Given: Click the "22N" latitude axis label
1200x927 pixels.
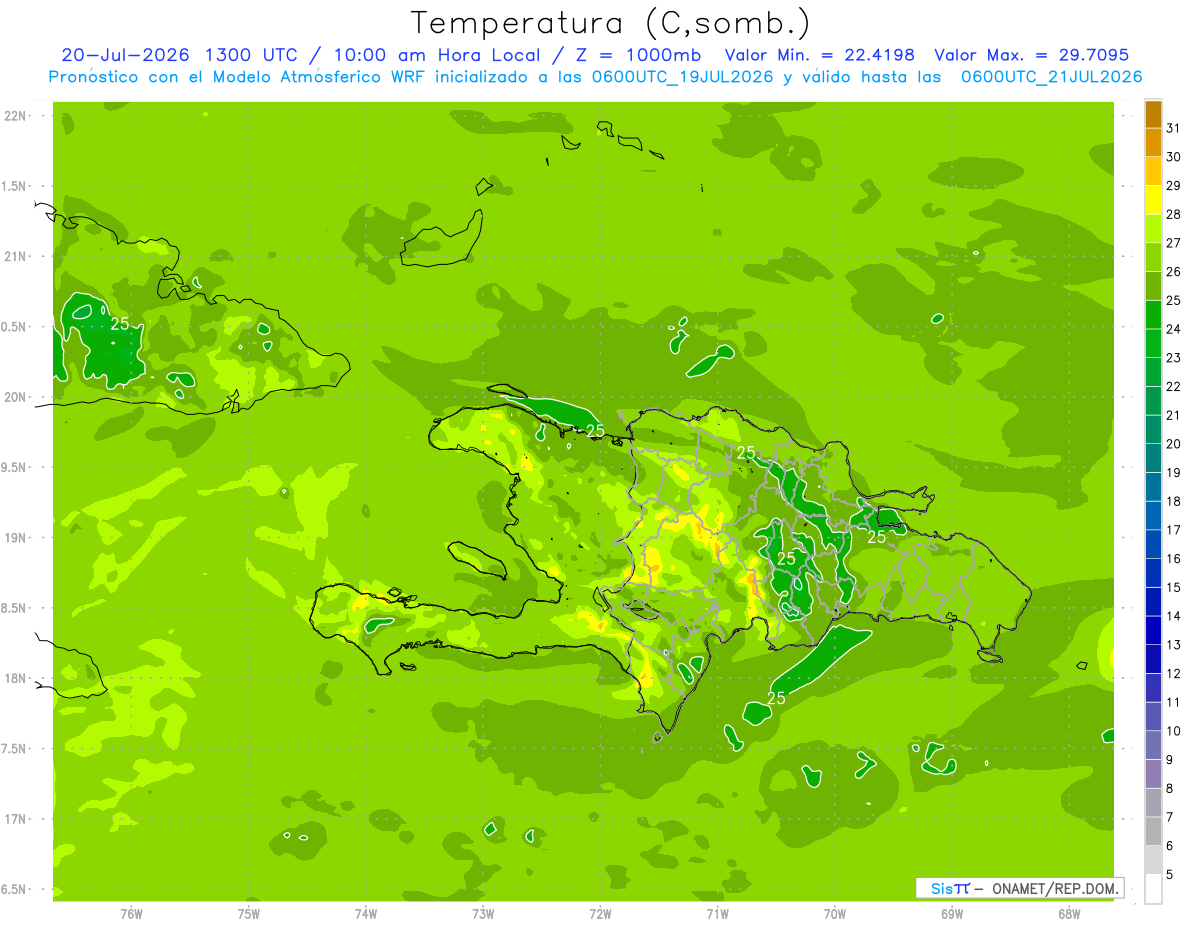Looking at the screenshot, I should [x=14, y=116].
